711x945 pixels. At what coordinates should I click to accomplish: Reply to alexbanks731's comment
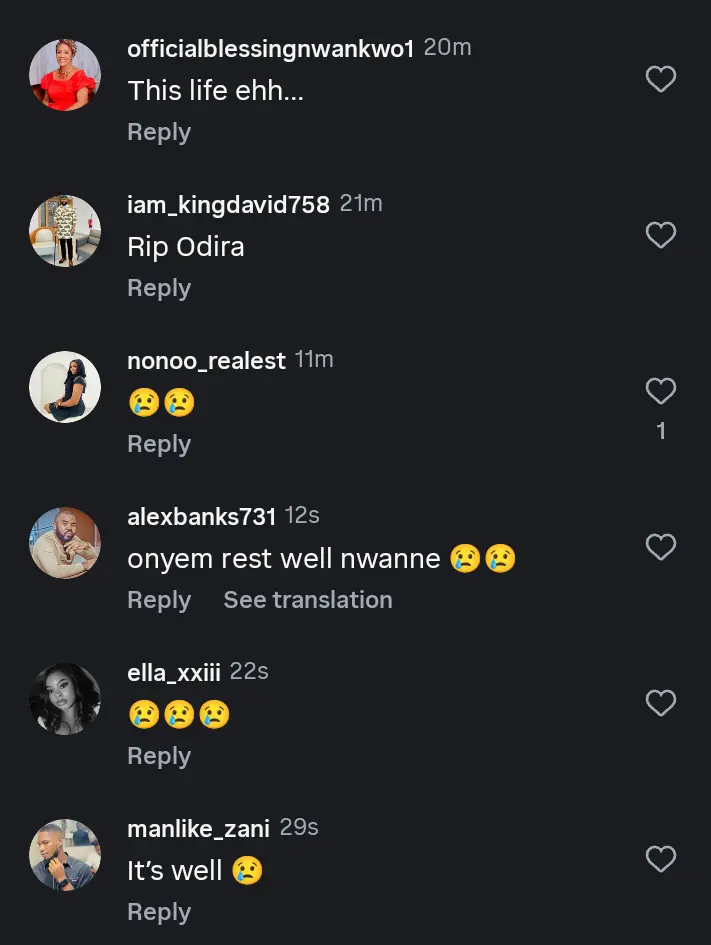click(x=159, y=600)
